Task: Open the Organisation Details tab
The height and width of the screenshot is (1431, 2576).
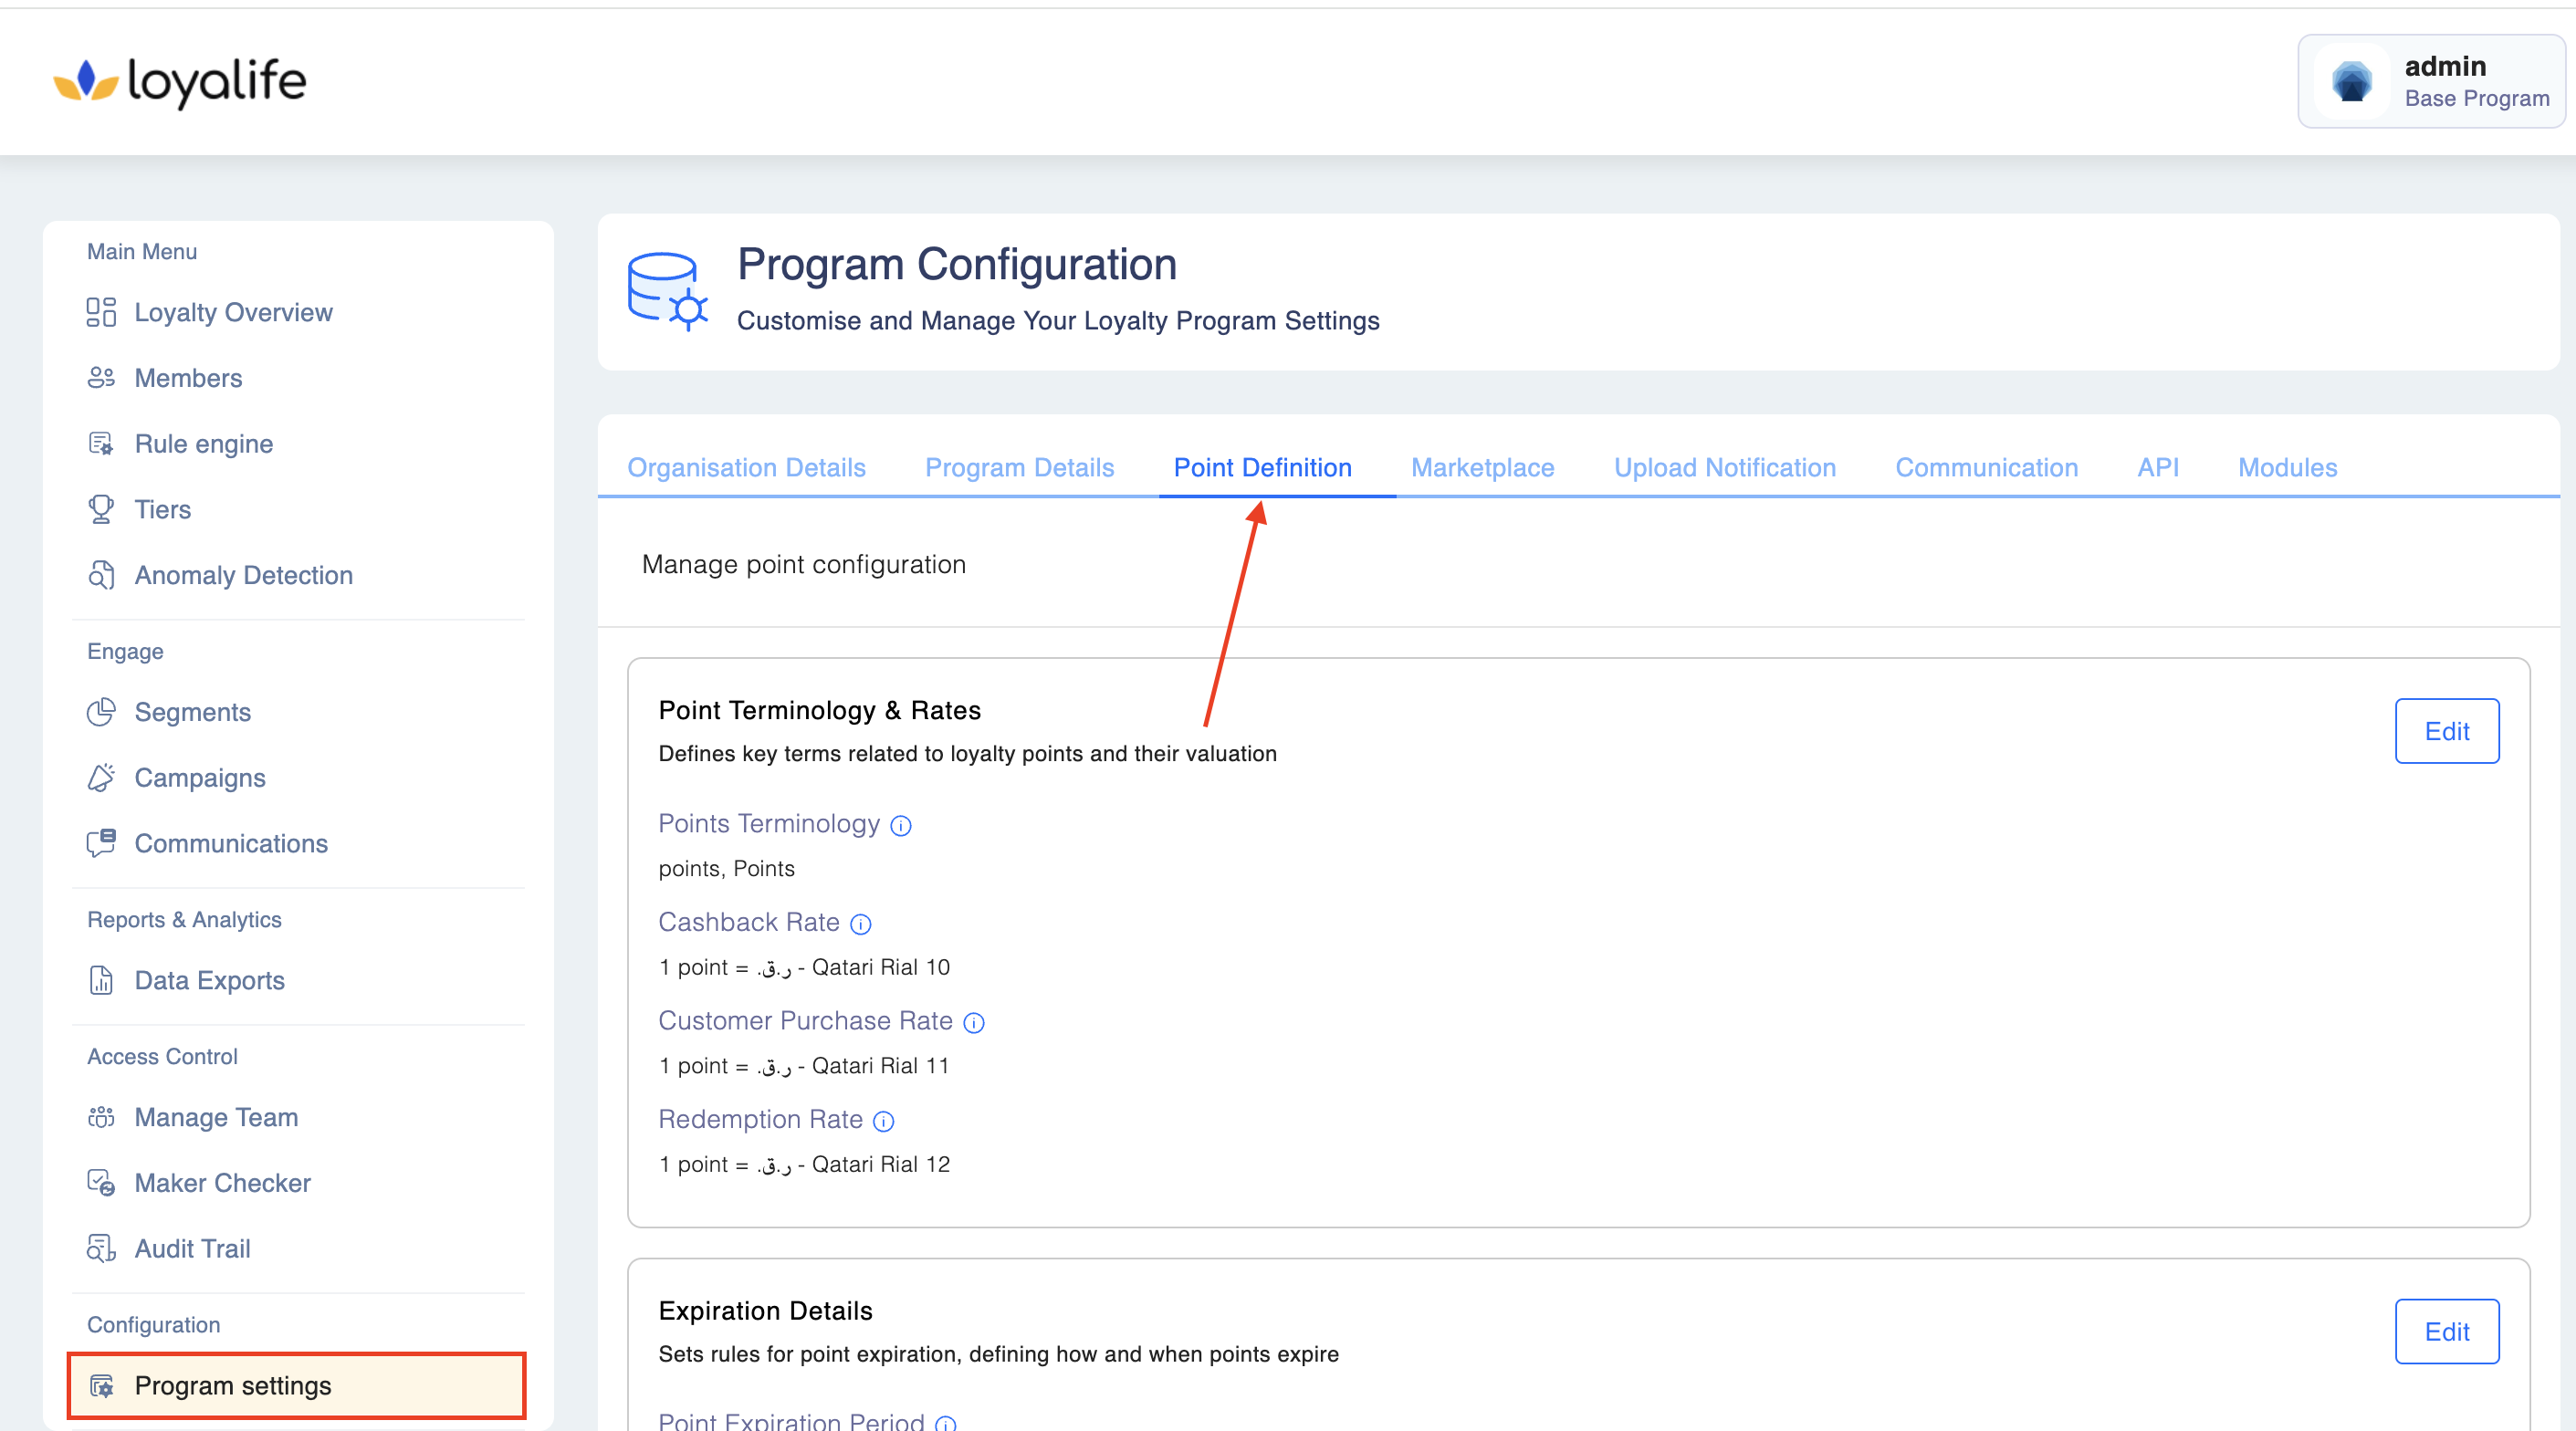Action: (746, 468)
